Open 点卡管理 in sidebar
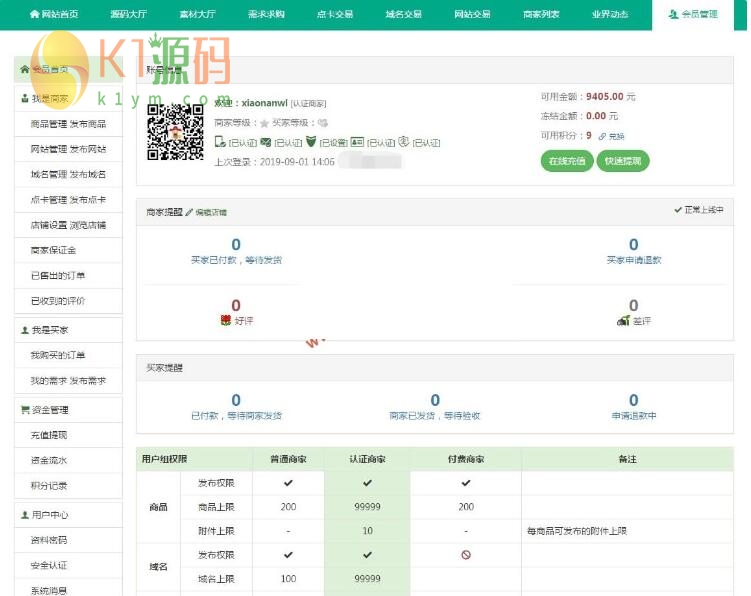751x596 pixels. point(49,200)
